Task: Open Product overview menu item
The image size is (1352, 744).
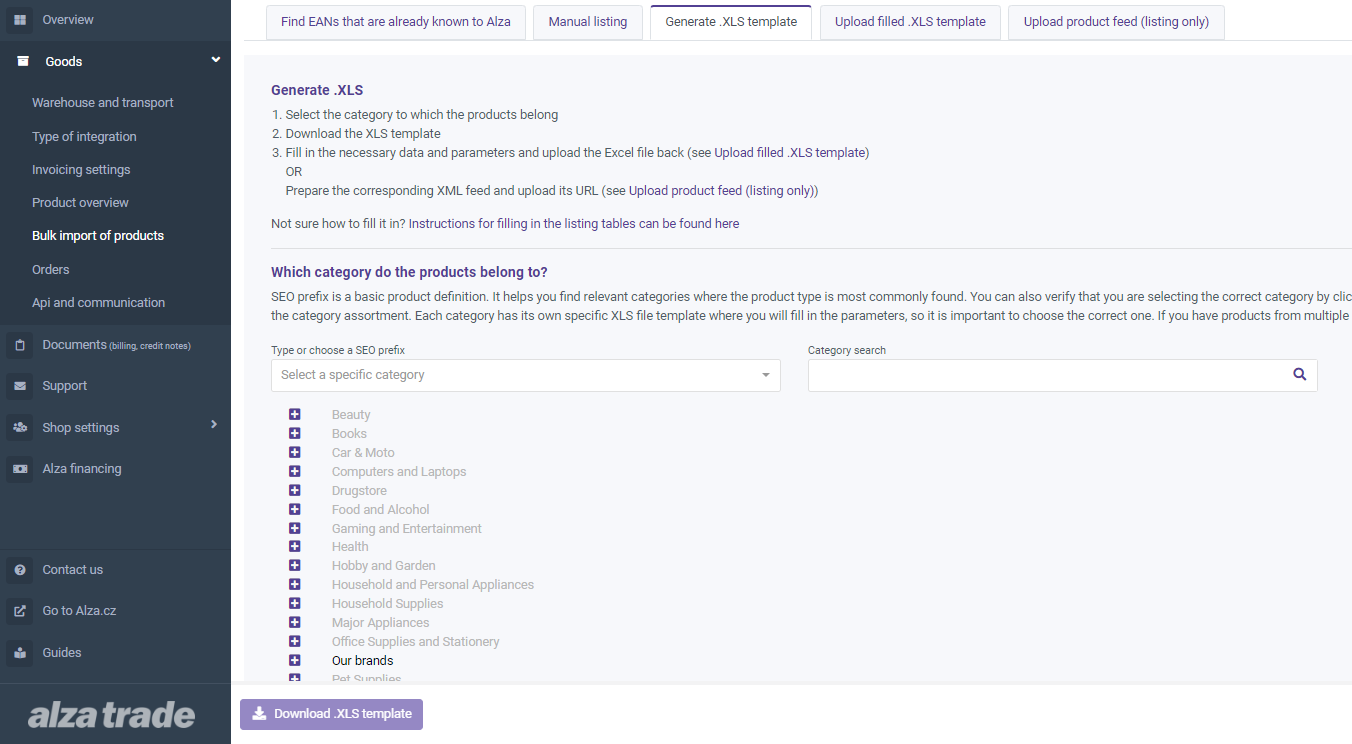Action: click(80, 203)
